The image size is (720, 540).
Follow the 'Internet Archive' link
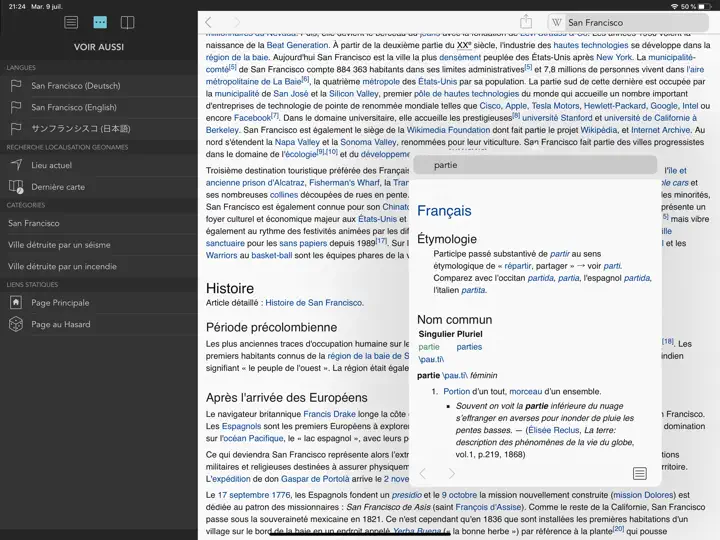[x=660, y=130]
